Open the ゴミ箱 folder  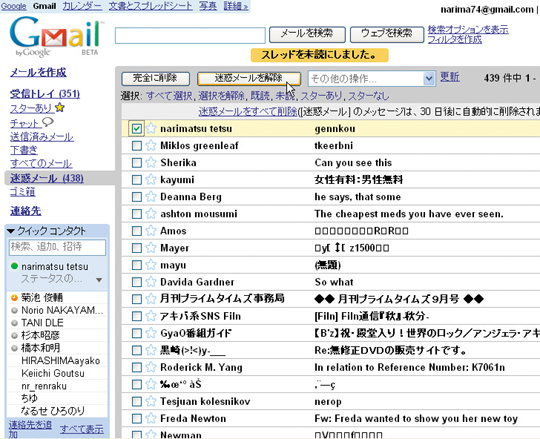click(22, 191)
